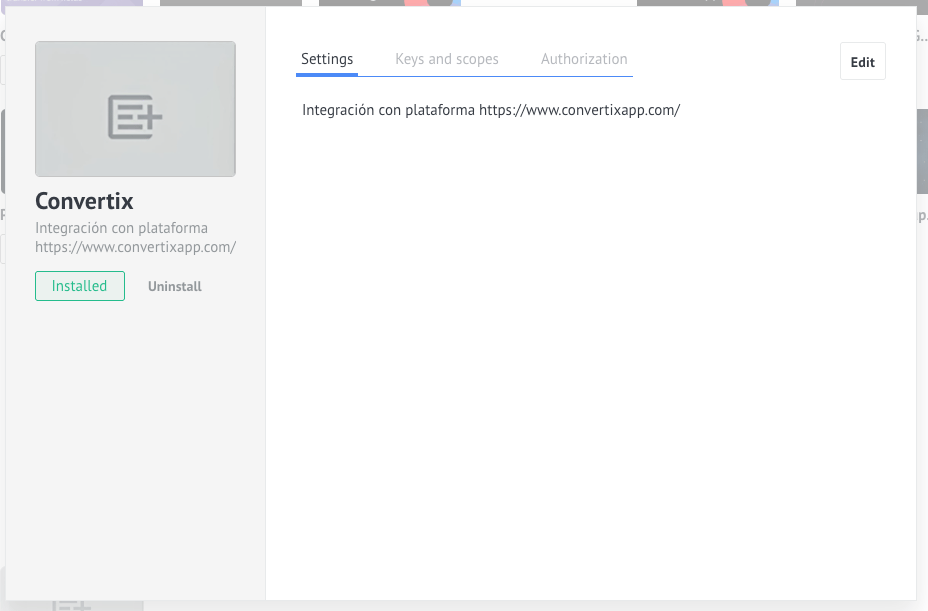Click the green Installed button
Viewport: 928px width, 611px height.
tap(80, 286)
